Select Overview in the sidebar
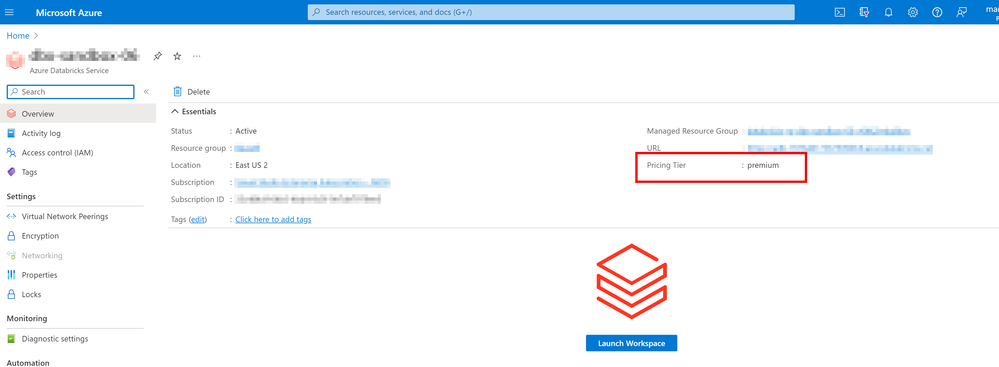Image resolution: width=999 pixels, height=367 pixels. coord(78,114)
